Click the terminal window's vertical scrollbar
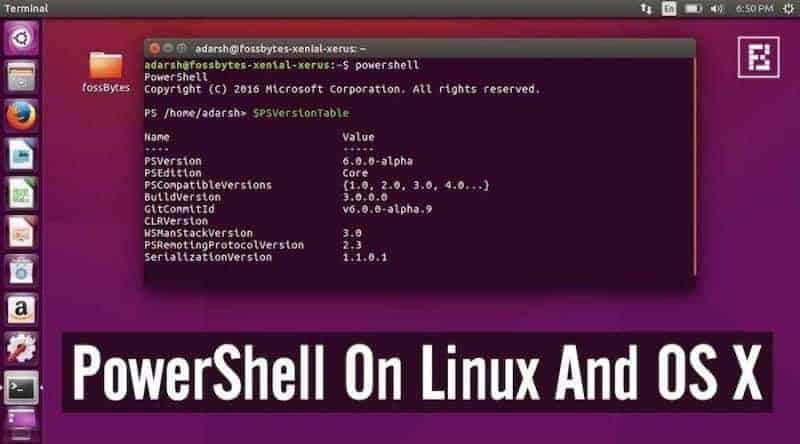This screenshot has width=800, height=444. (694, 166)
